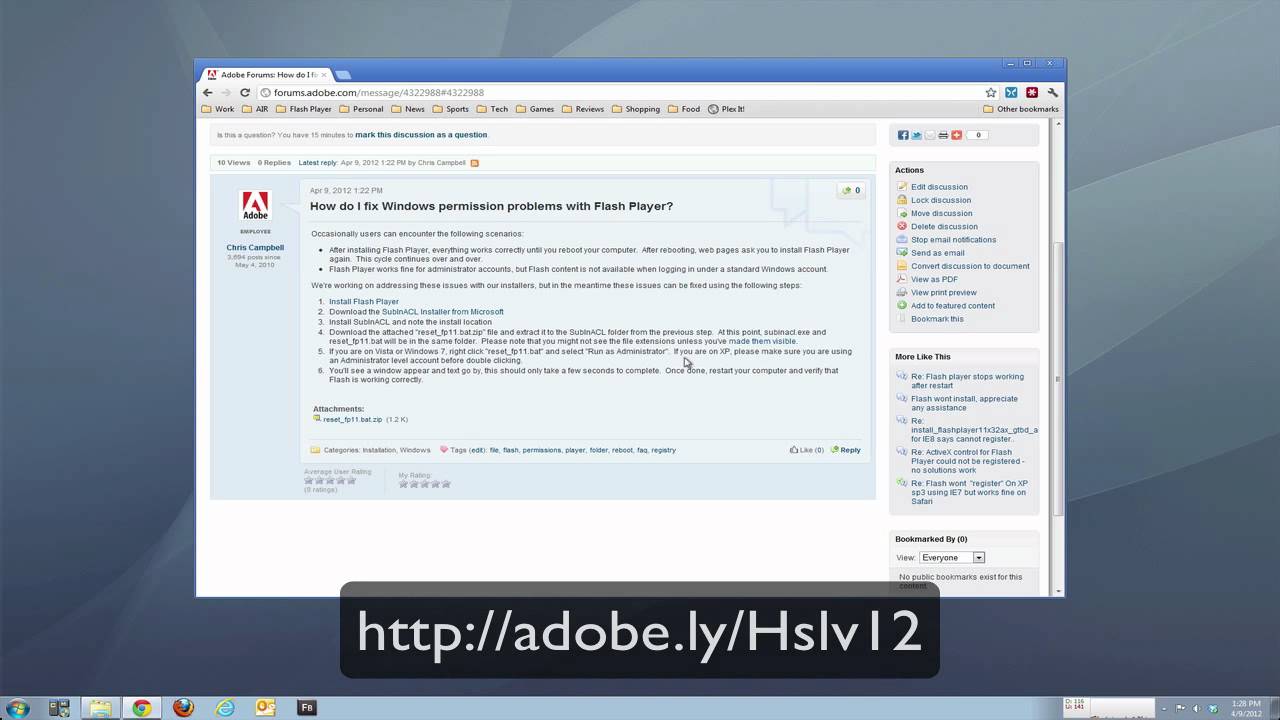Viewport: 1280px width, 720px height.
Task: Open the Tech bookmarks folder
Action: 493,109
